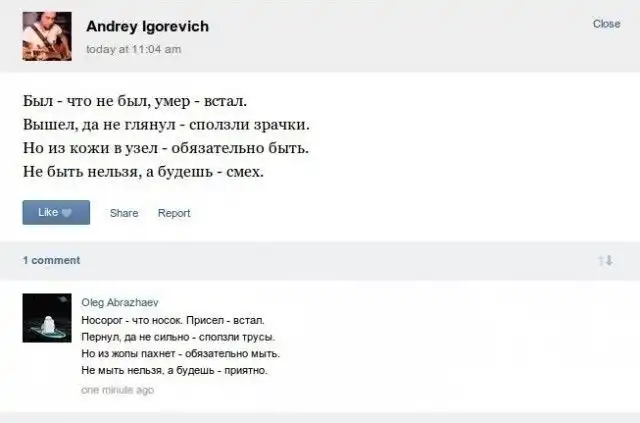The width and height of the screenshot is (640, 423).
Task: Collapse the "1 comment" section header
Action: [x=51, y=260]
